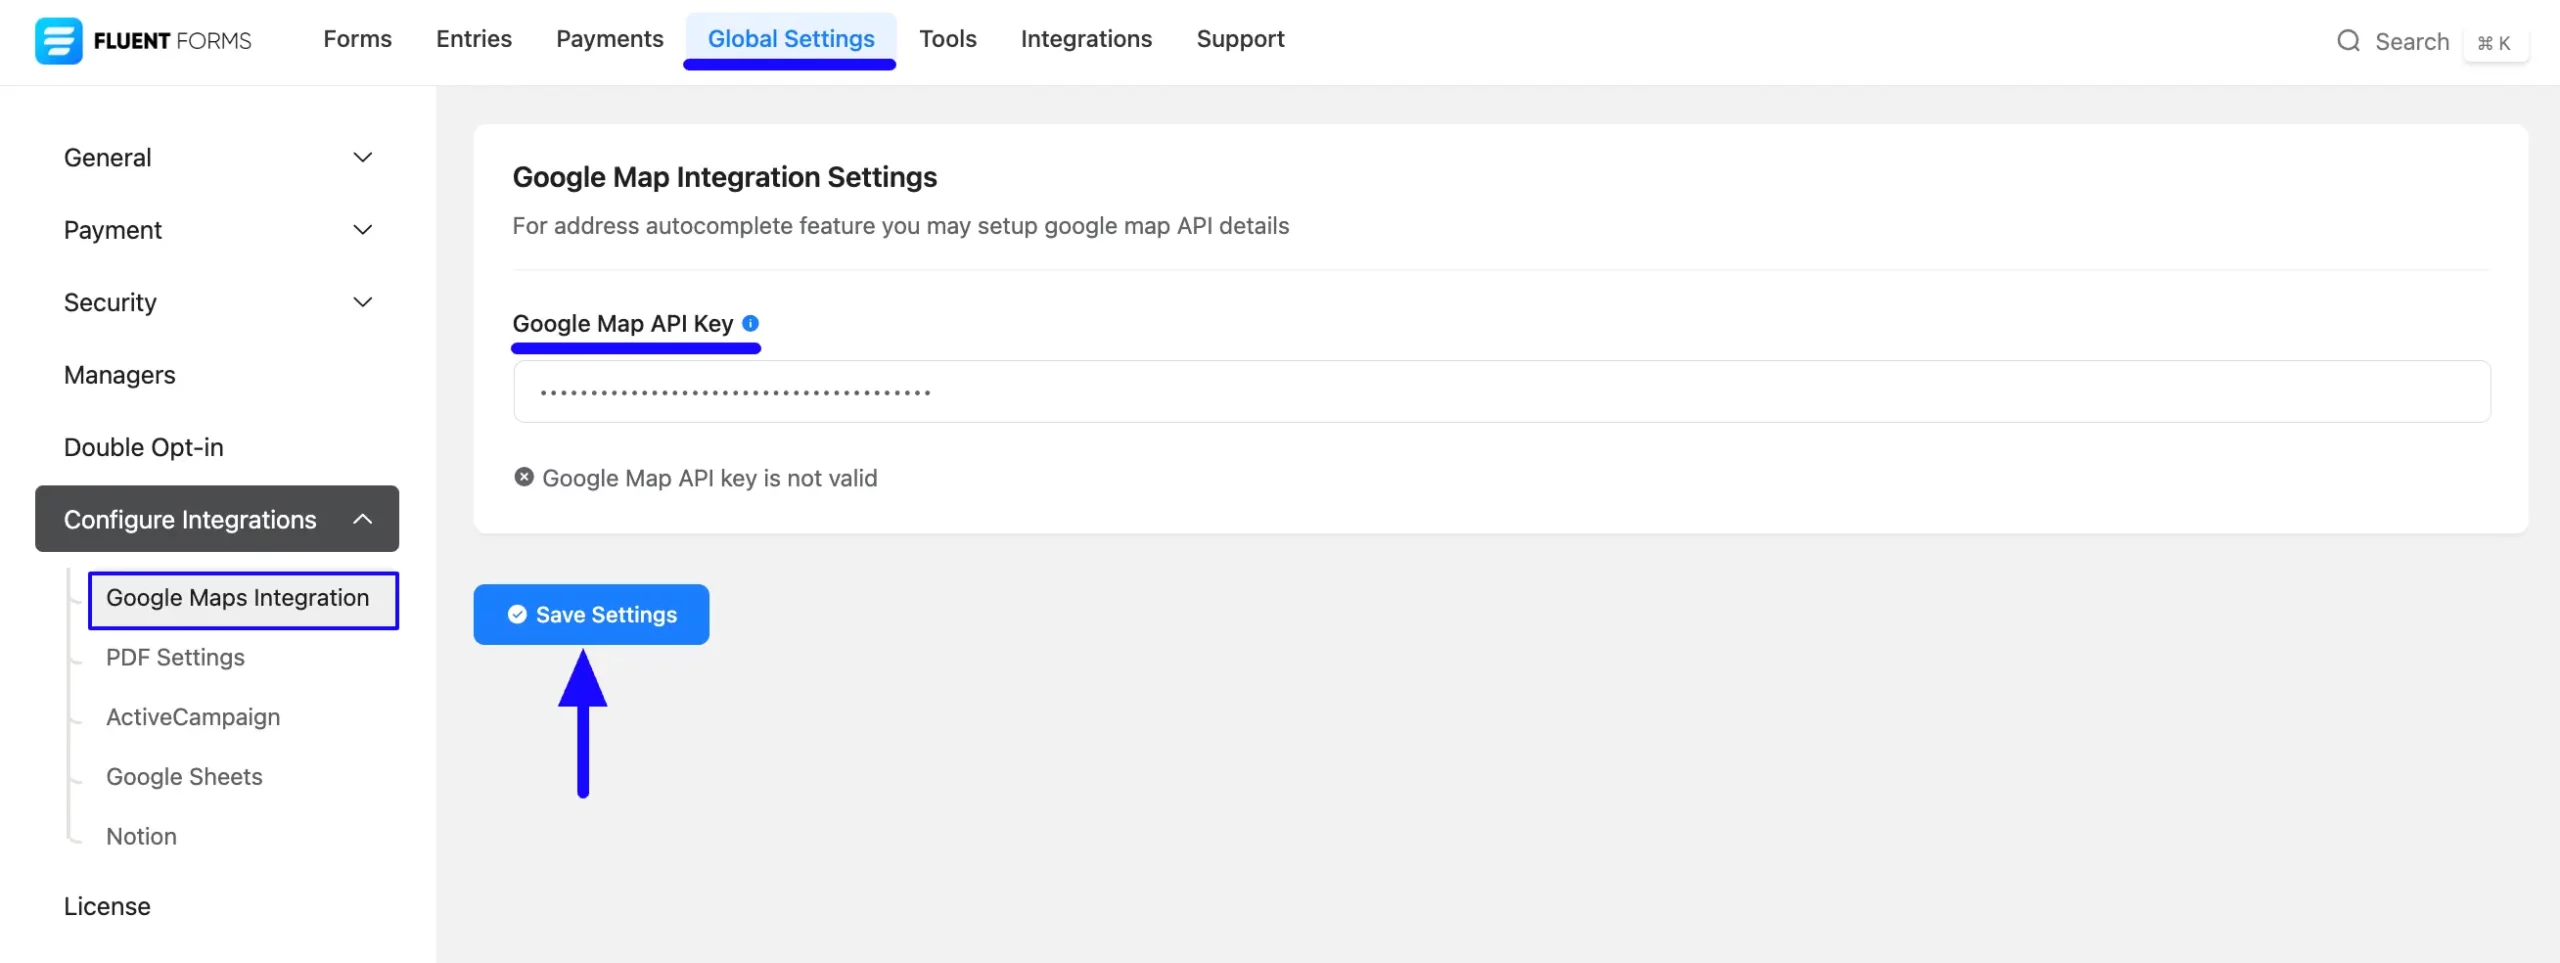Click the Command K shortcut badge
The height and width of the screenshot is (963, 2560).
pyautogui.click(x=2495, y=43)
